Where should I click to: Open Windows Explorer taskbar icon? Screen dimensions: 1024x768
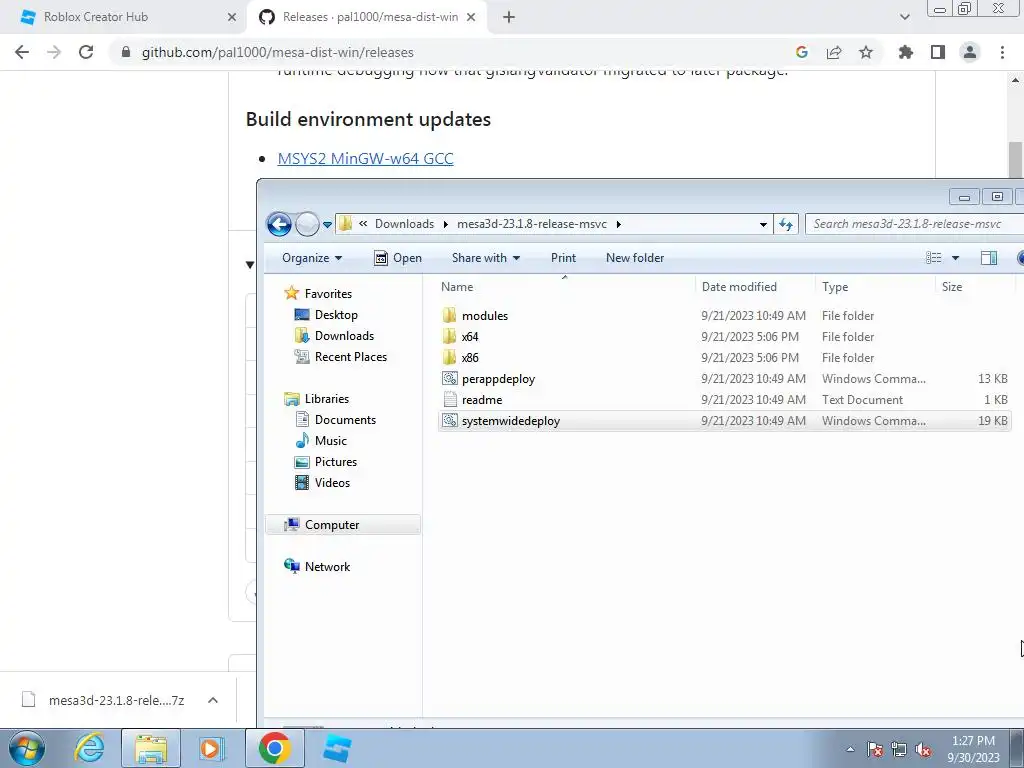pos(151,748)
